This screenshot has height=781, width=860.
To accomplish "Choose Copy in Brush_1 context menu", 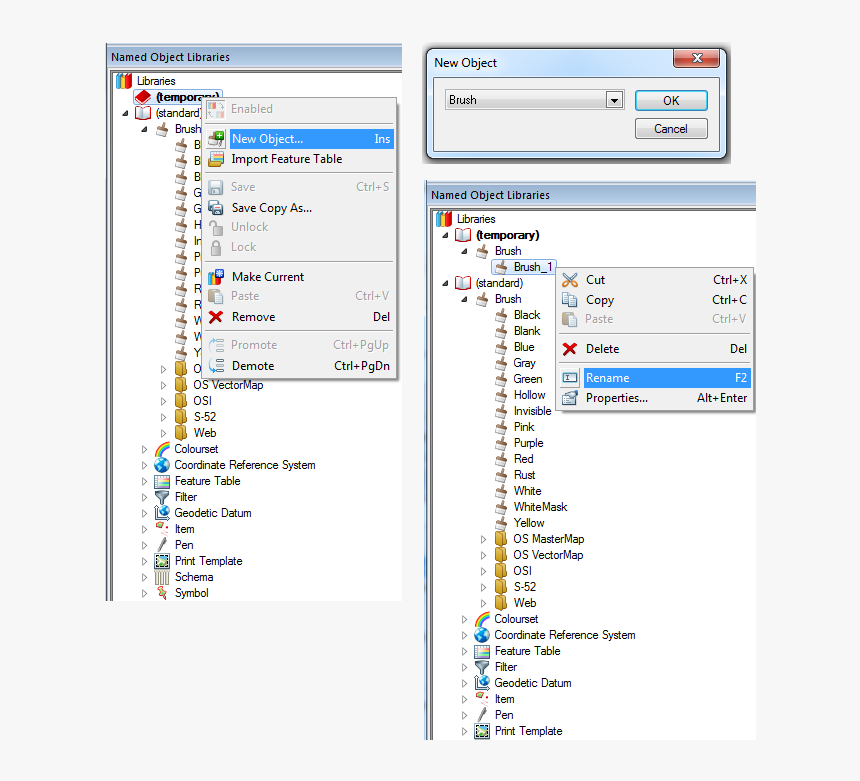I will [x=655, y=300].
